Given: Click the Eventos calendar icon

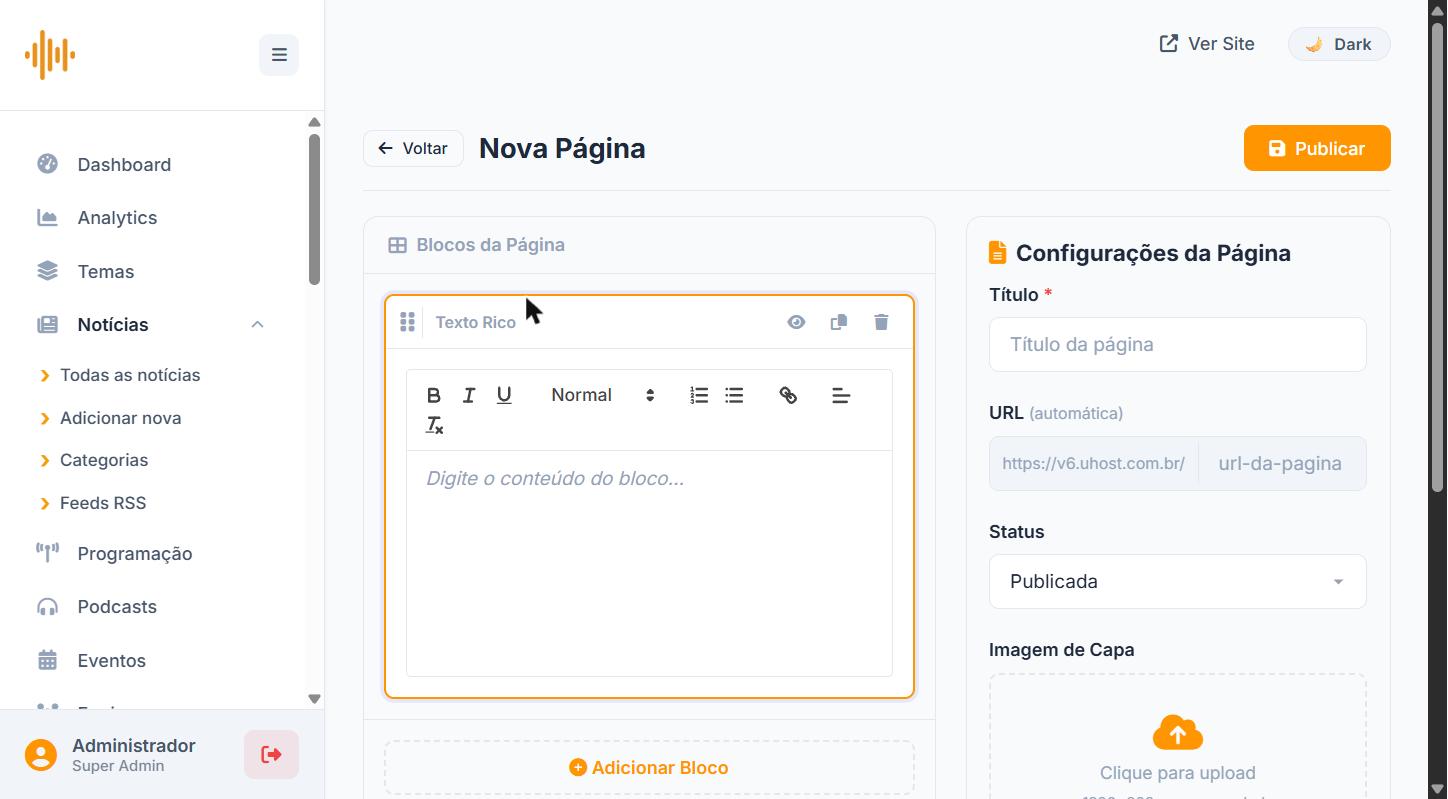Looking at the screenshot, I should coord(47,660).
